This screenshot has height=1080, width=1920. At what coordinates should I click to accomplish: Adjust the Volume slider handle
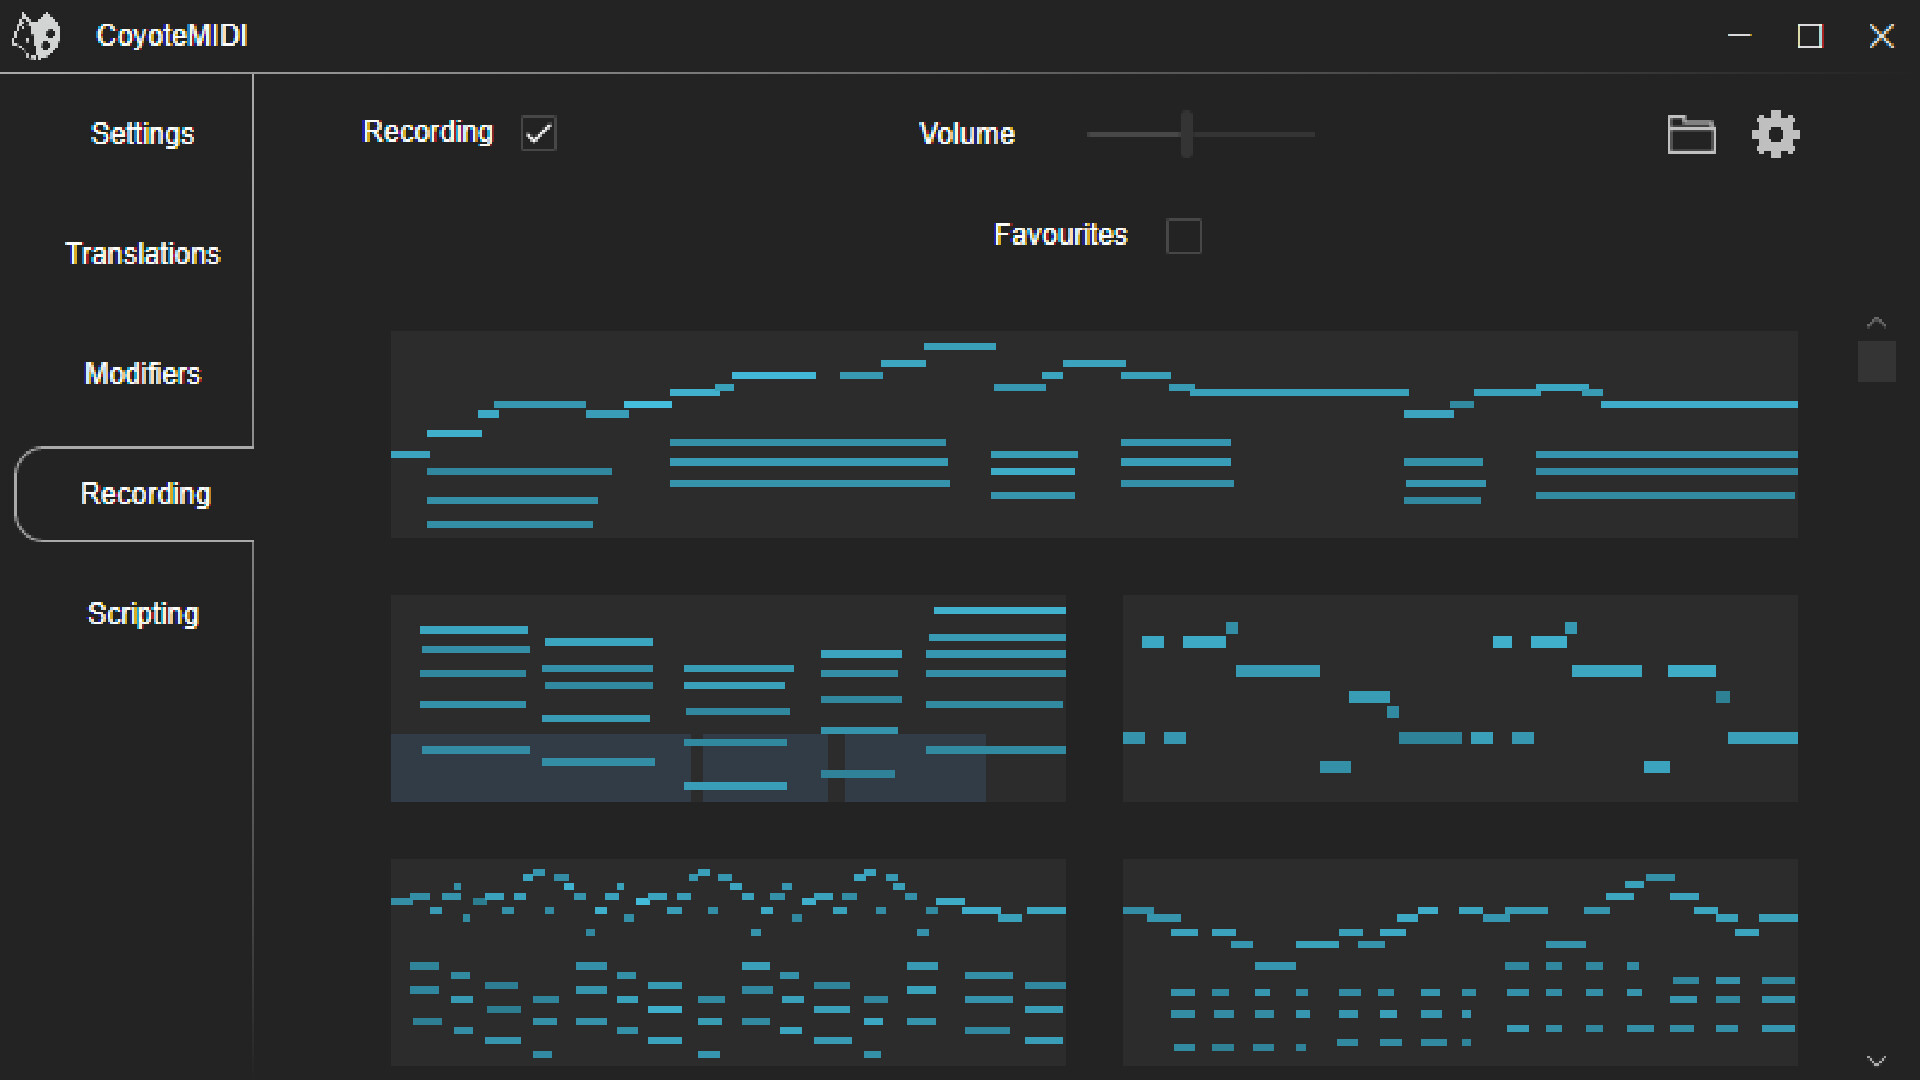click(x=1186, y=134)
